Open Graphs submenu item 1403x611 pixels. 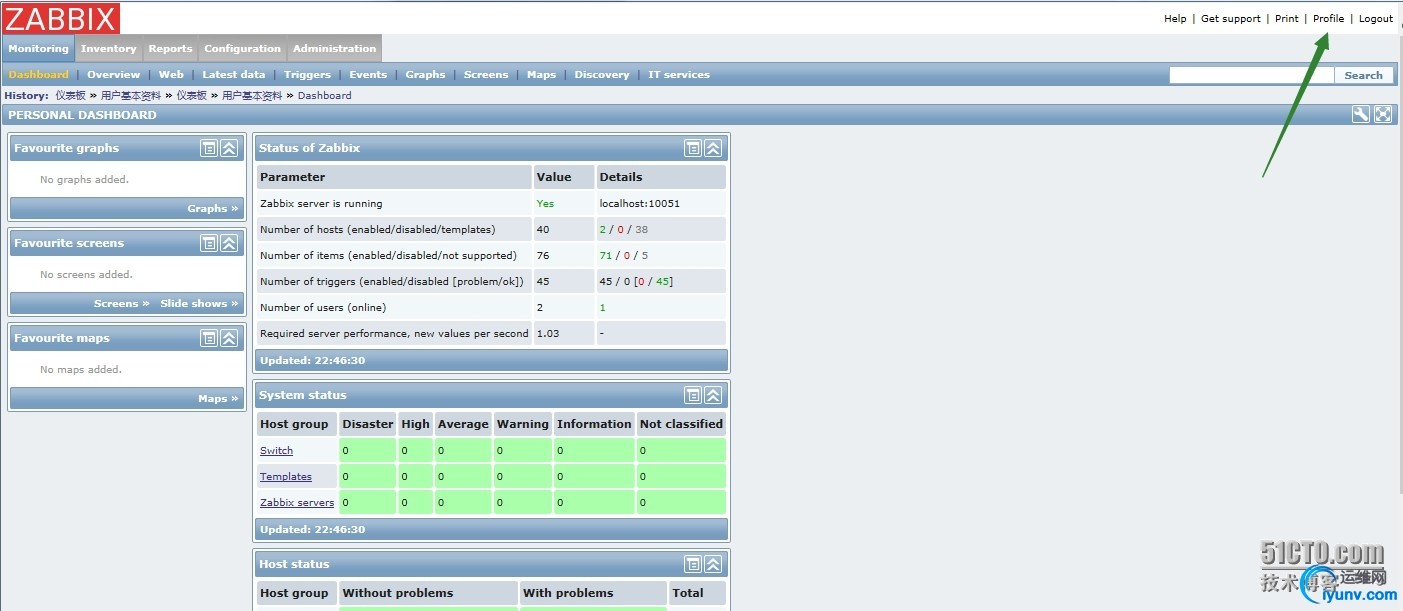tap(425, 75)
